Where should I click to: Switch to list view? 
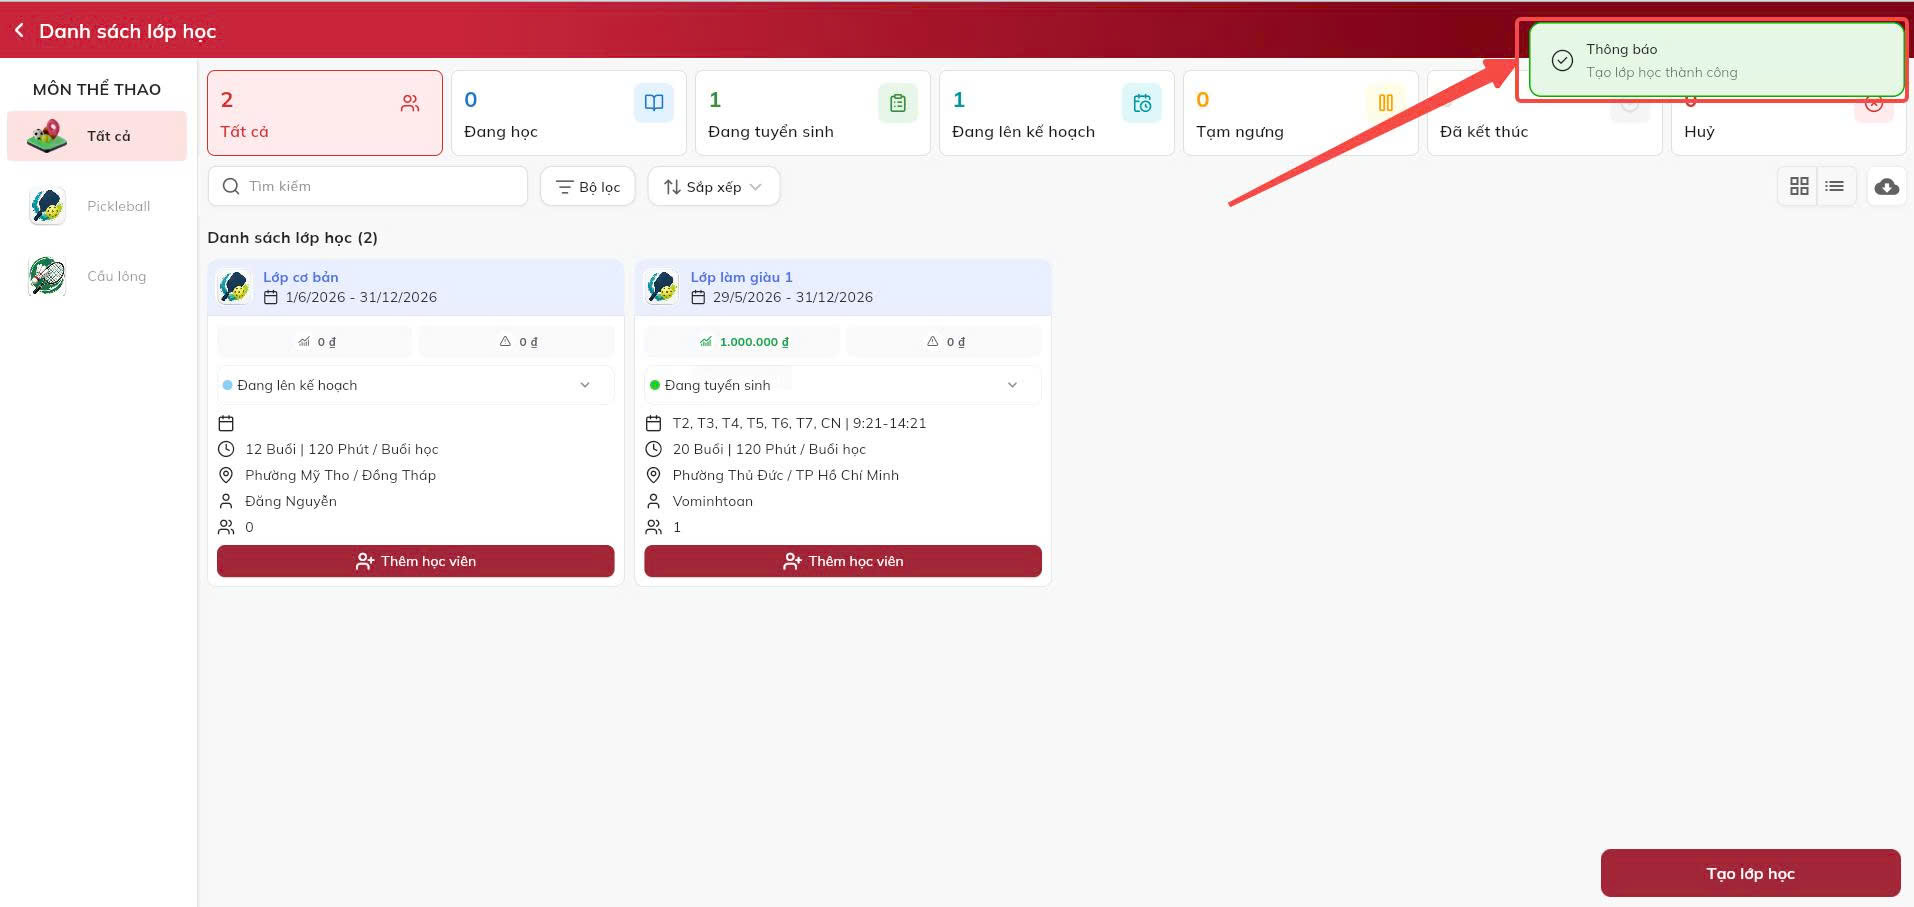(x=1835, y=186)
